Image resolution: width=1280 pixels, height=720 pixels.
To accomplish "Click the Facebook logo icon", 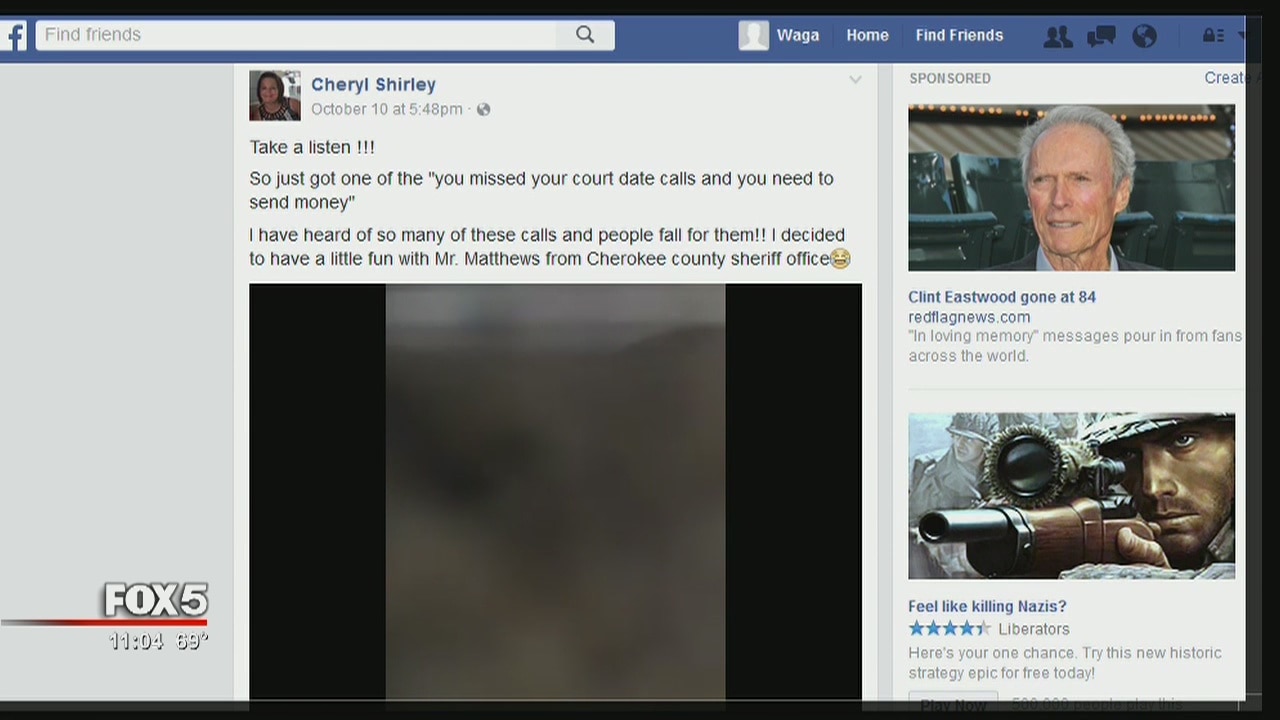I will (x=14, y=36).
